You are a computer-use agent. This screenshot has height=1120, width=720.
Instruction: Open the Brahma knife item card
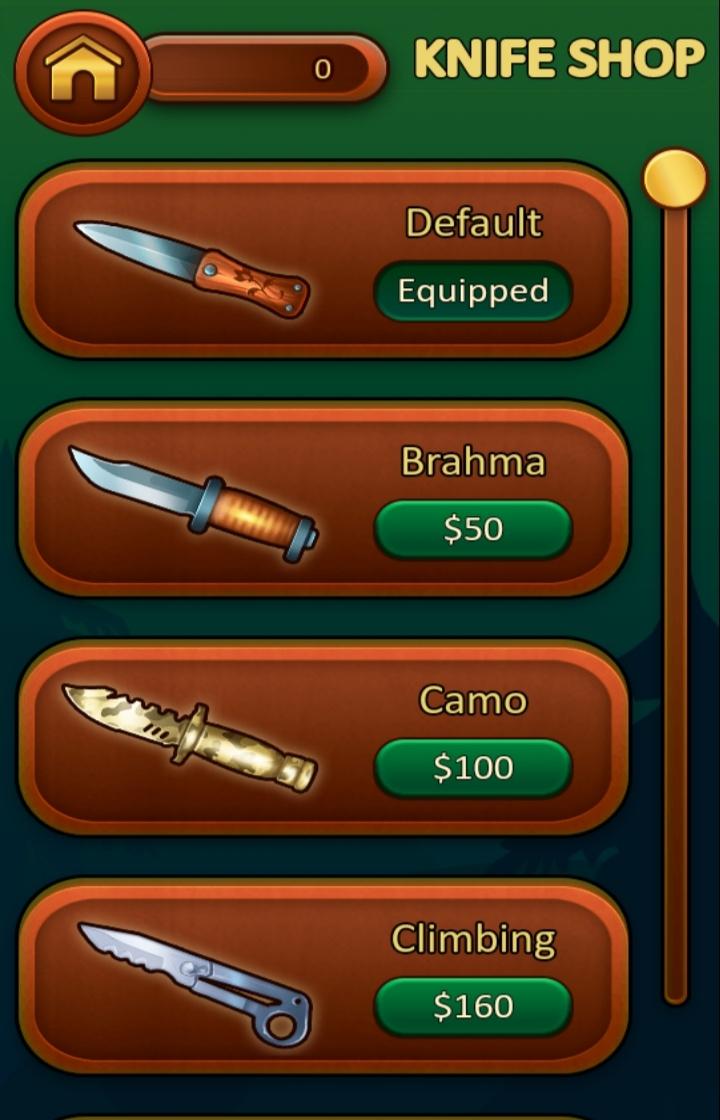pos(324,499)
